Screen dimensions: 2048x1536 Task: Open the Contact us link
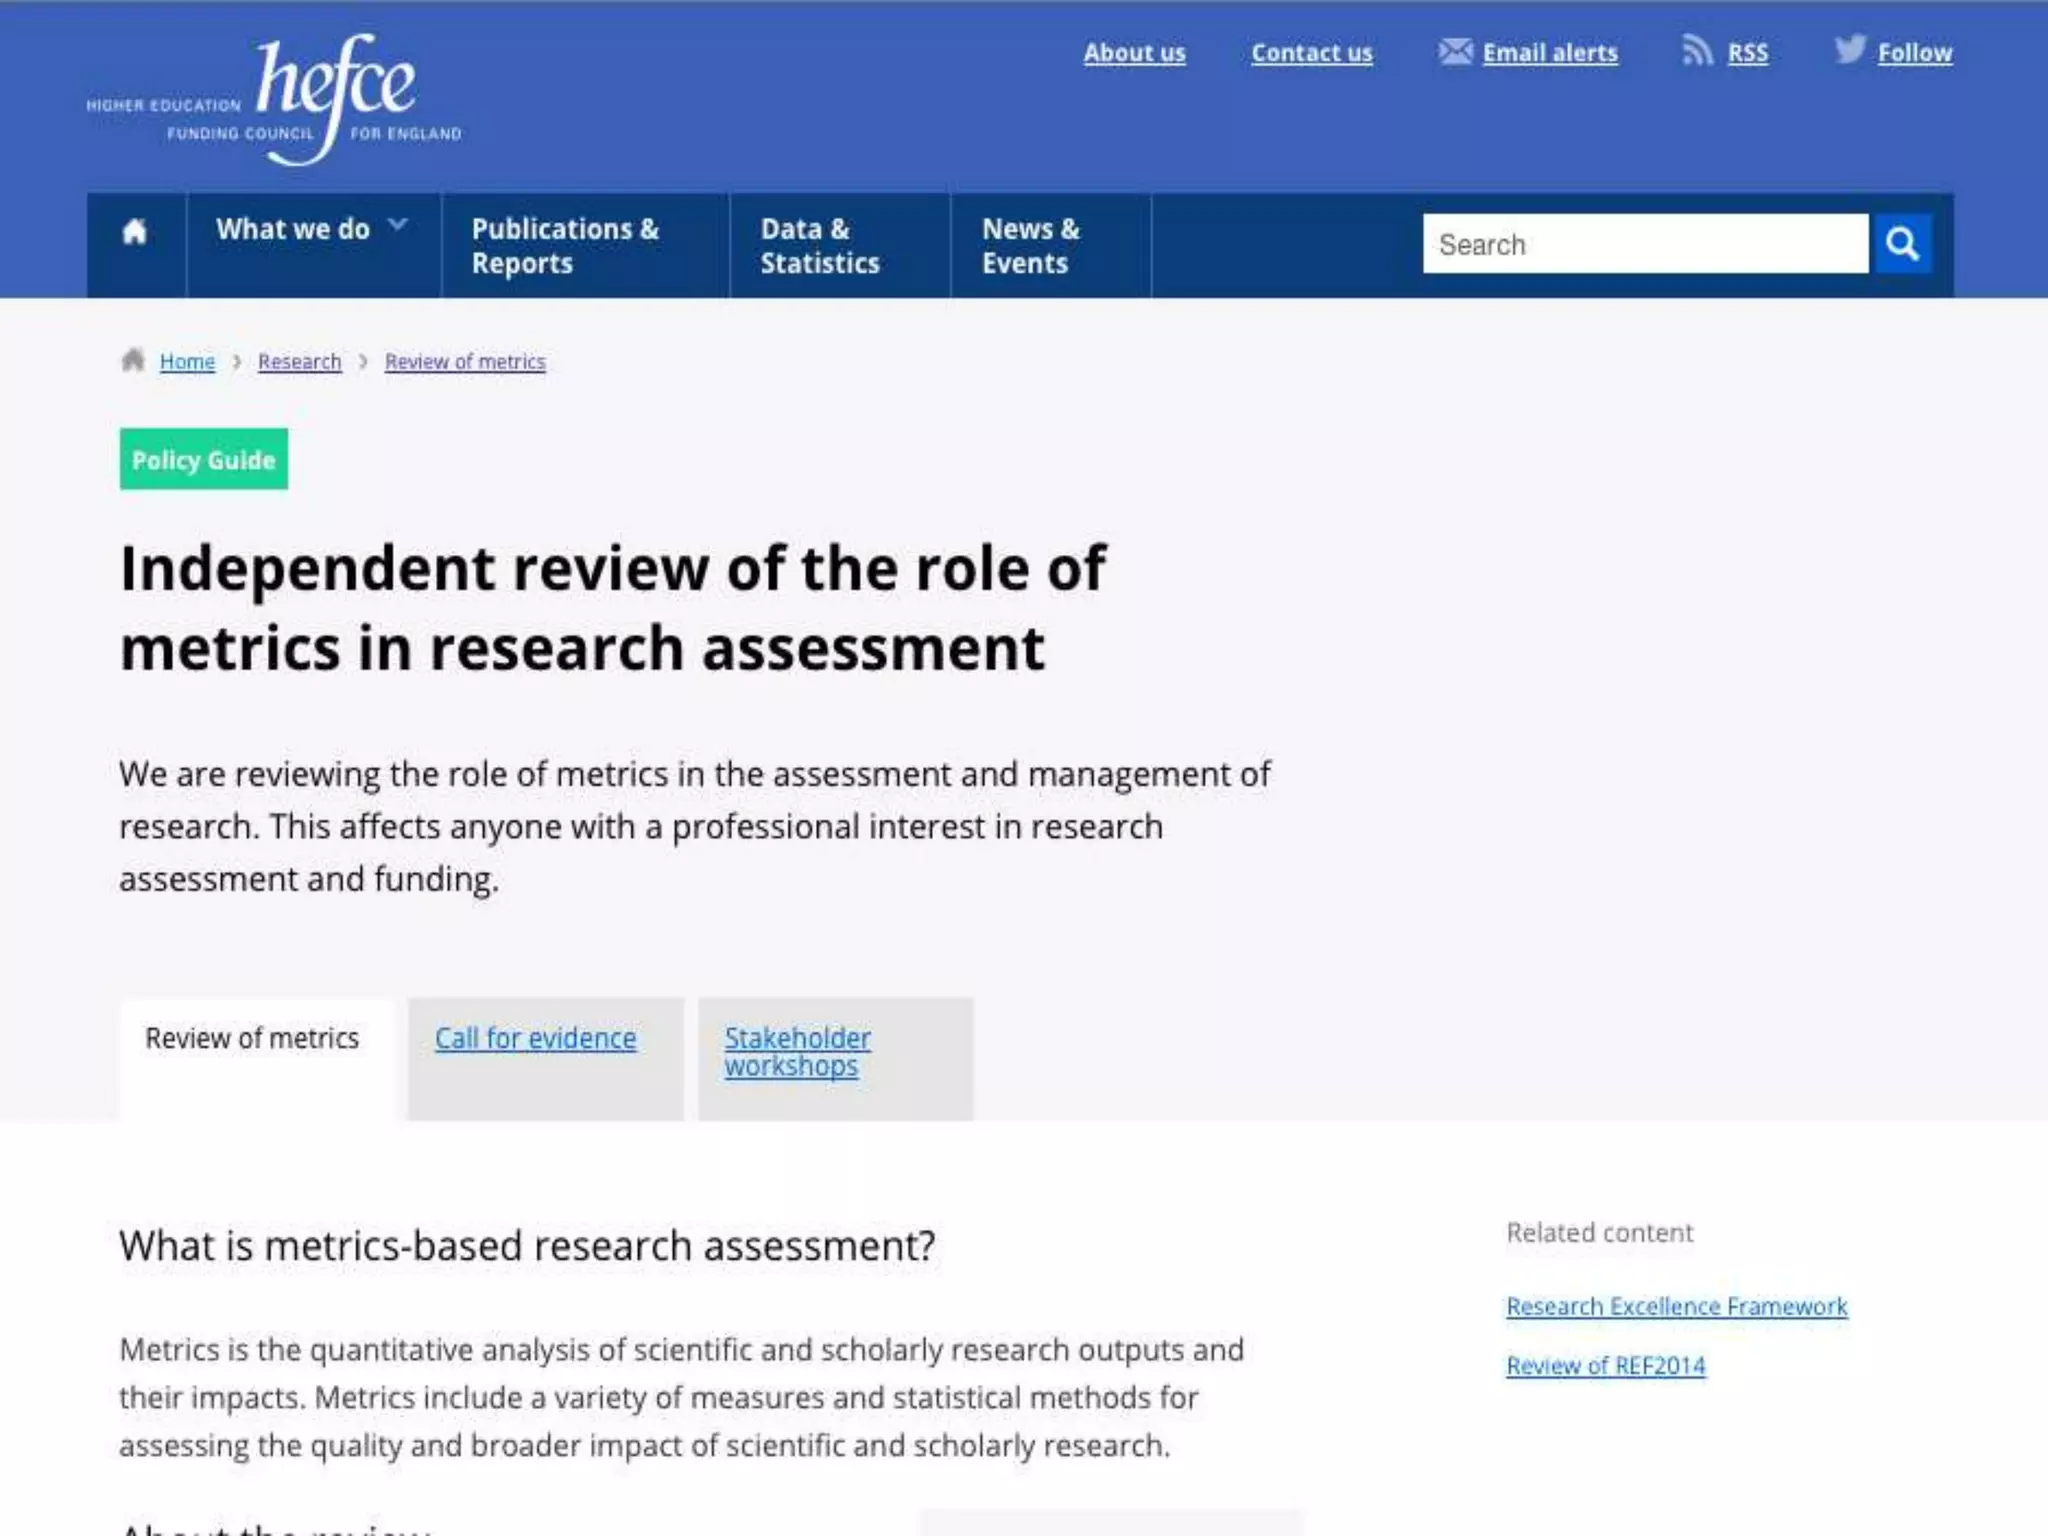1311,53
